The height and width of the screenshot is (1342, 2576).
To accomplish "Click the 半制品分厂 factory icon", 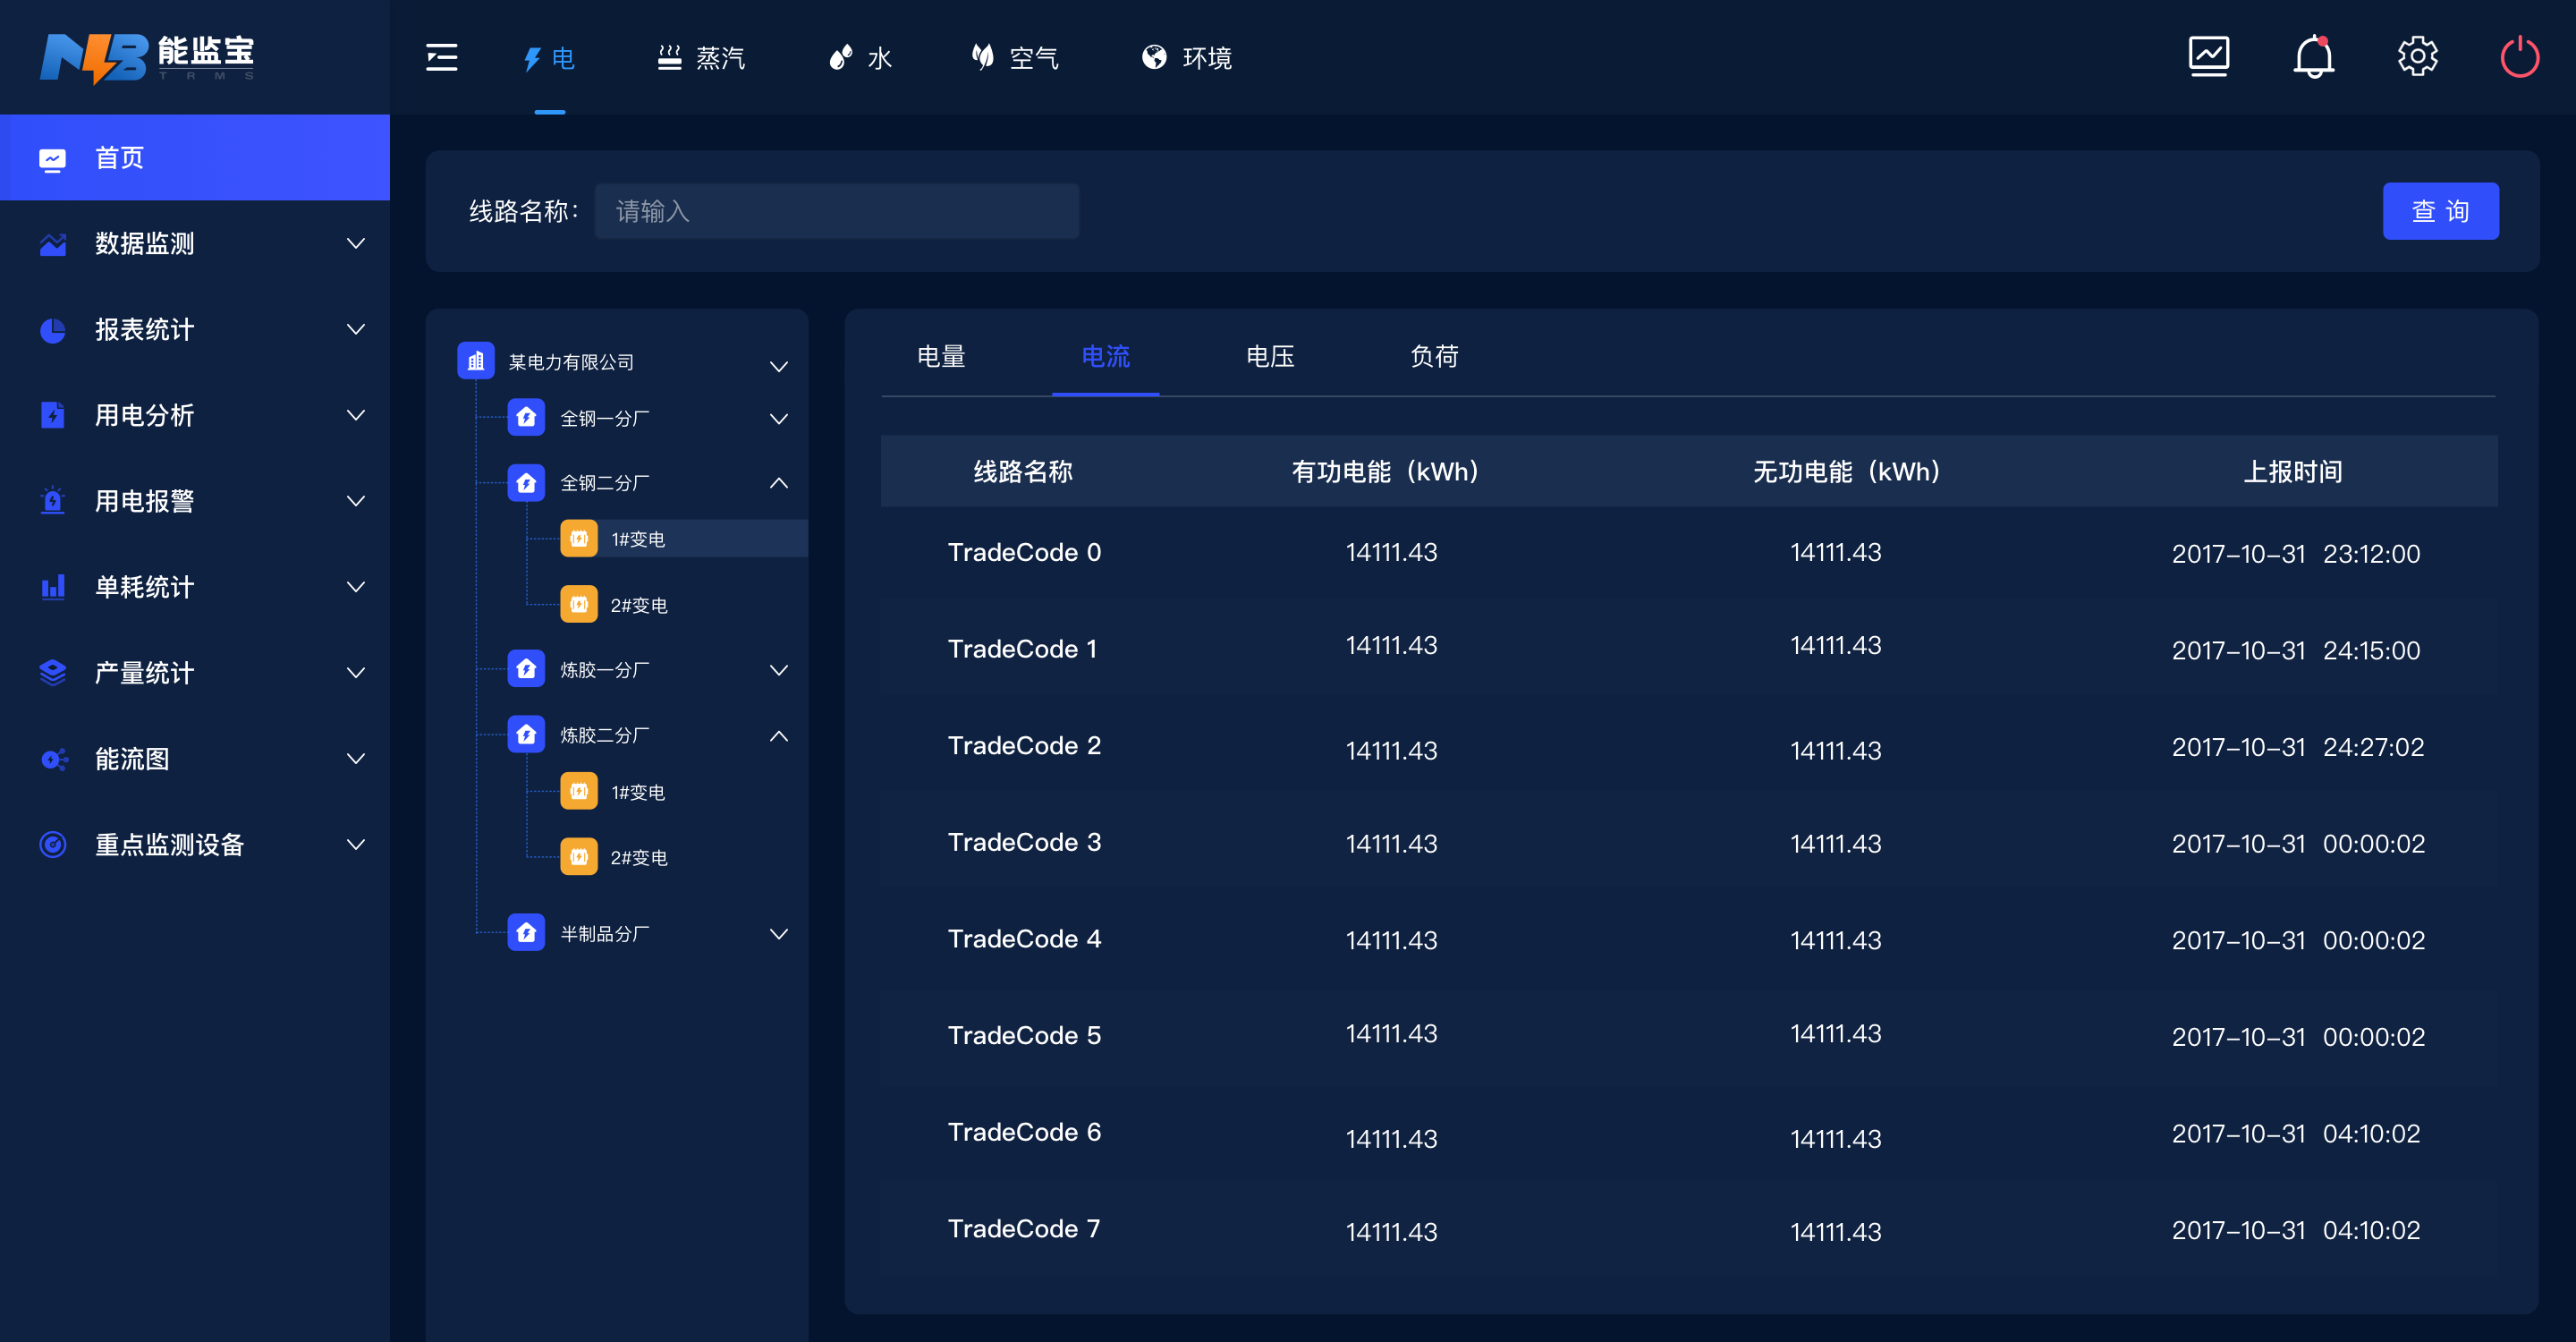I will pyautogui.click(x=526, y=932).
